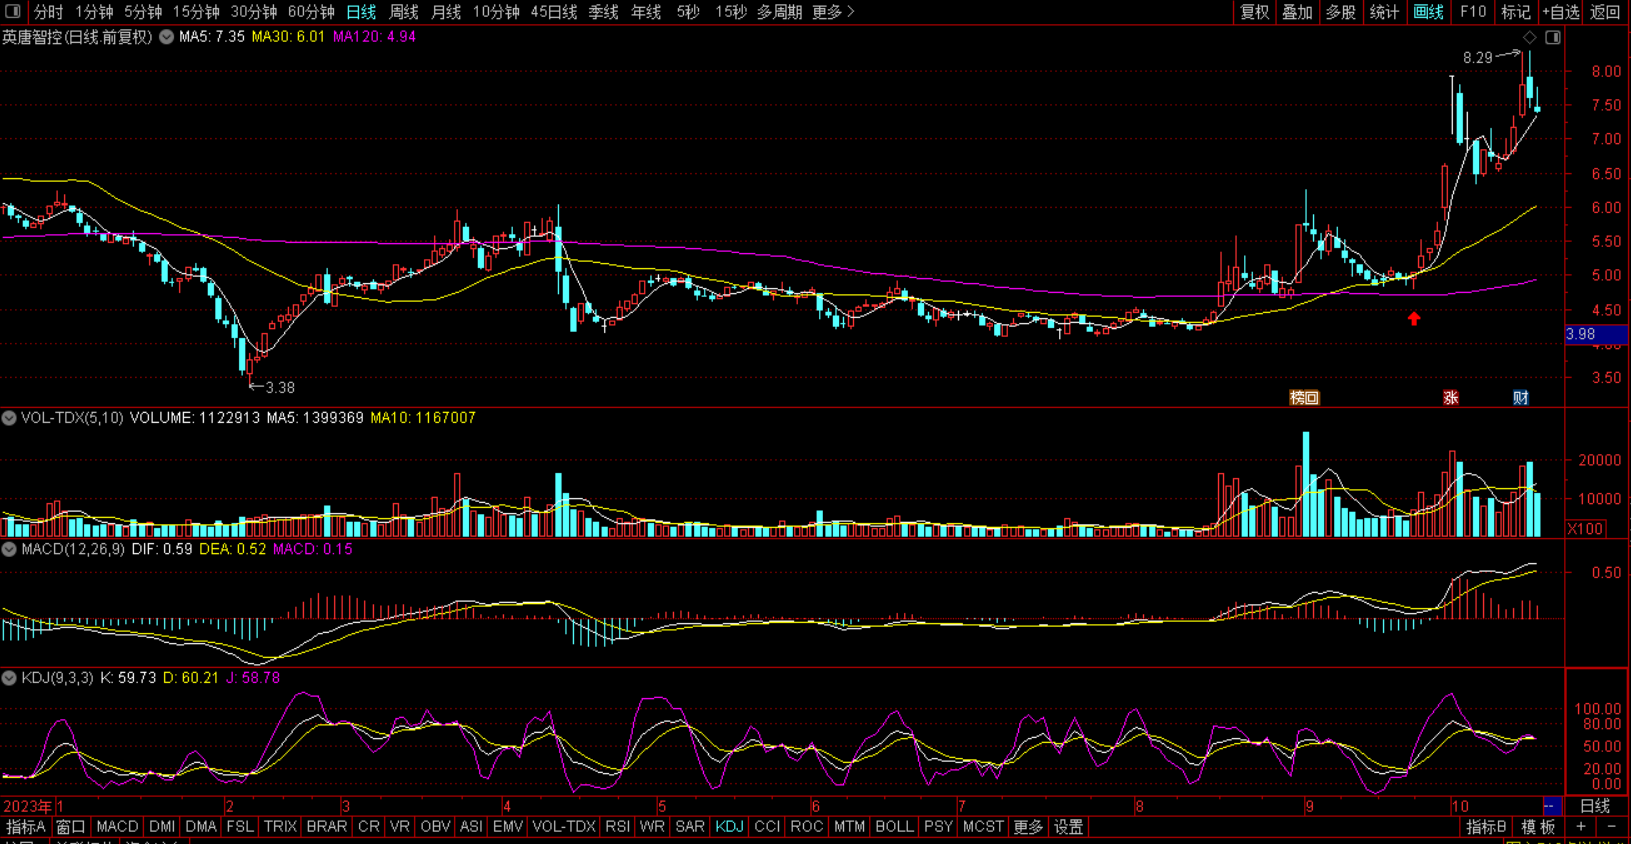Click the blue dash marker on the date axis
Image resolution: width=1631 pixels, height=844 pixels.
(x=1550, y=806)
